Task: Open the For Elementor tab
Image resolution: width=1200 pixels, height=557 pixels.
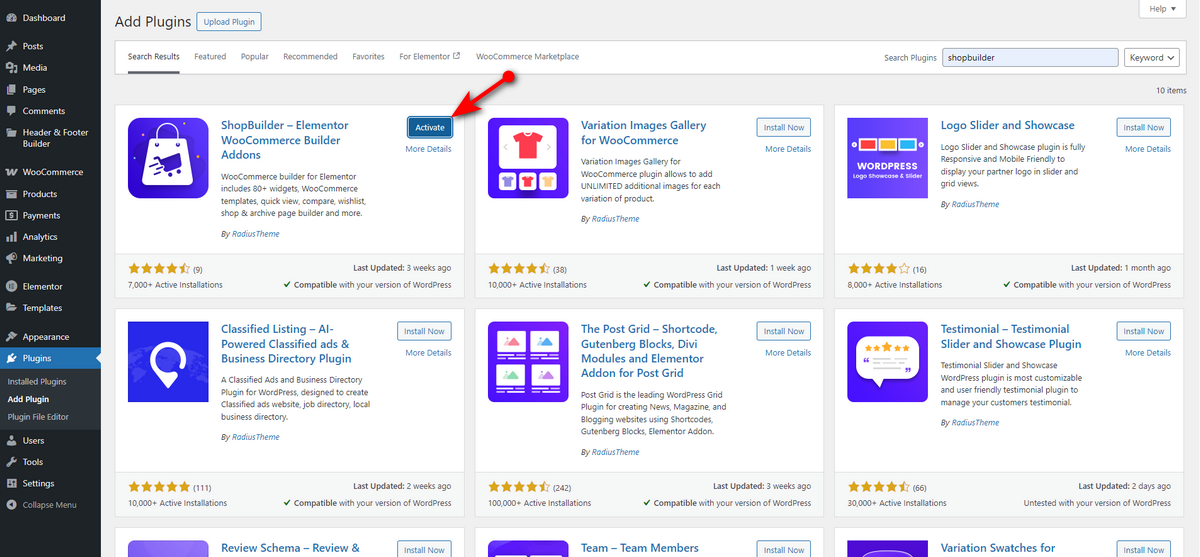Action: pyautogui.click(x=430, y=57)
